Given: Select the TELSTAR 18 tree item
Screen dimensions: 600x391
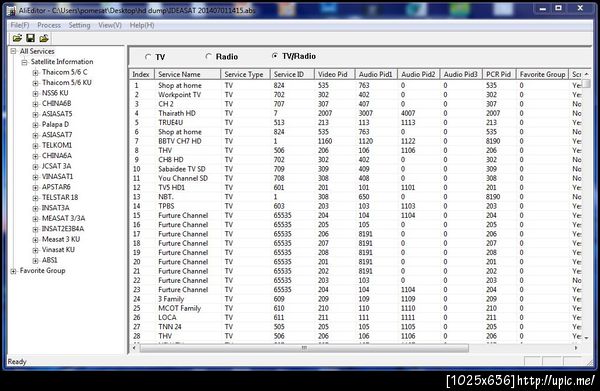Looking at the screenshot, I should pos(60,197).
